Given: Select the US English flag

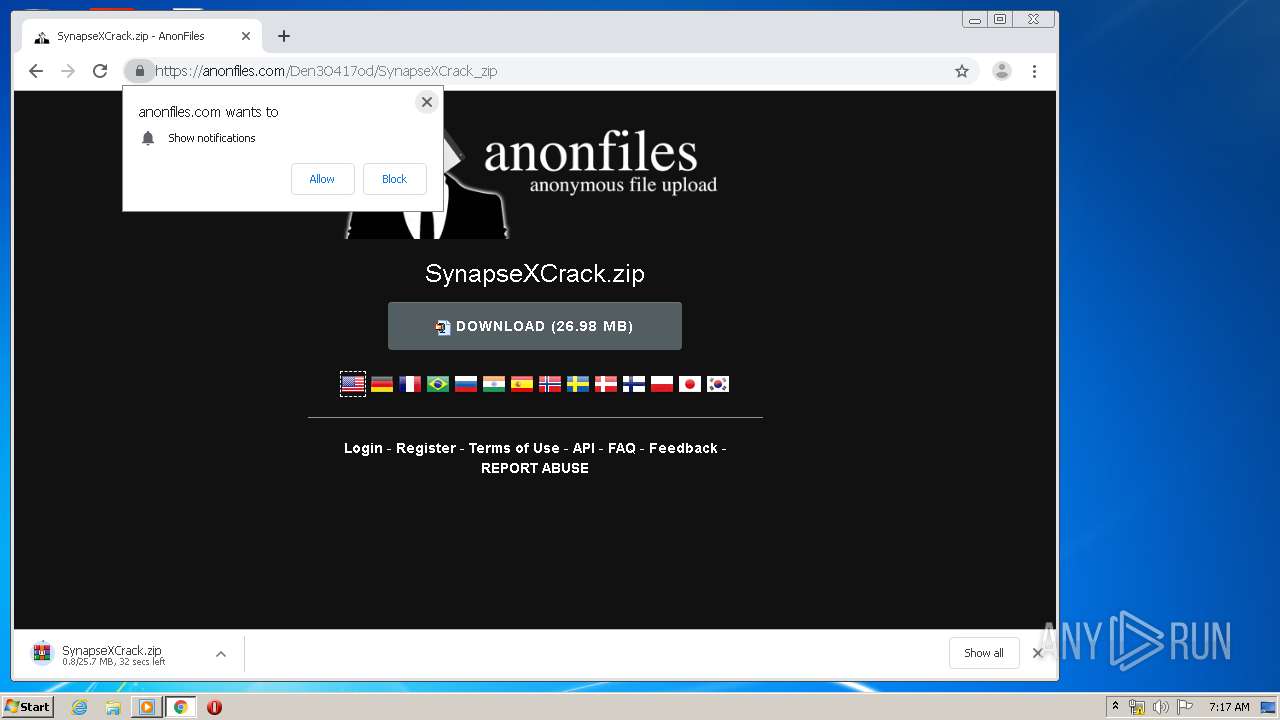Looking at the screenshot, I should 353,384.
